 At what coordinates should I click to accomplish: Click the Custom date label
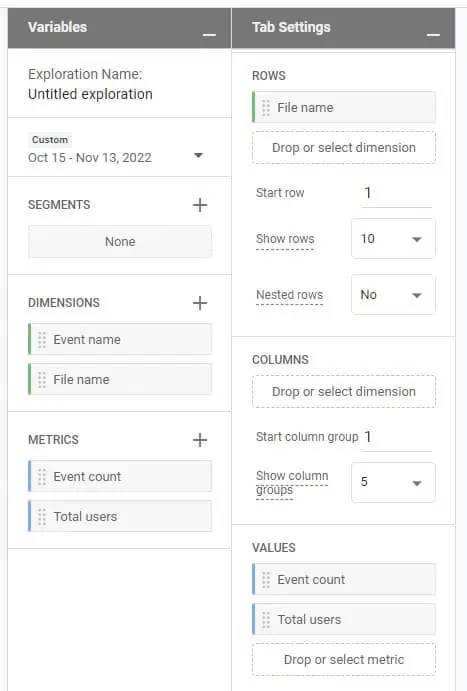tap(50, 140)
